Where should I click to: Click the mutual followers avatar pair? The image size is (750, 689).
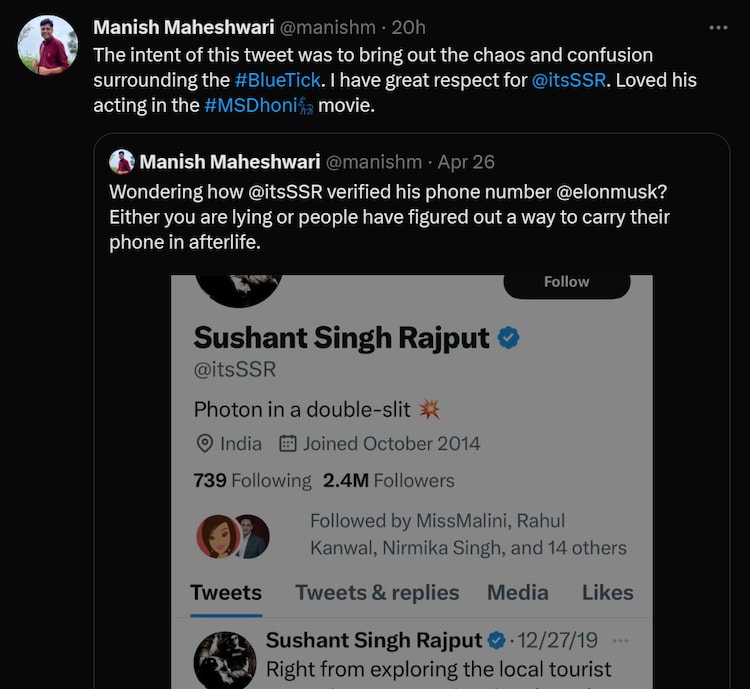click(234, 536)
